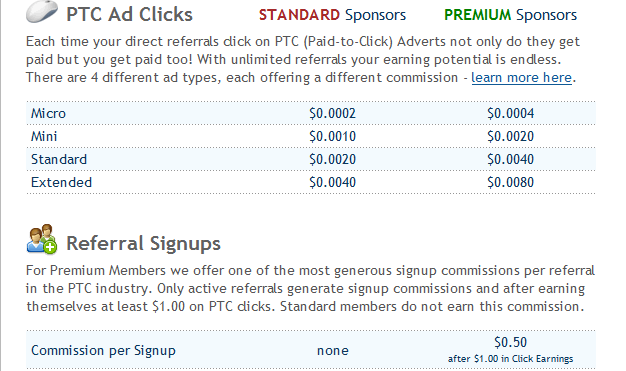Click the Standard ad type row label
Screen dimensions: 626x371
(59, 159)
